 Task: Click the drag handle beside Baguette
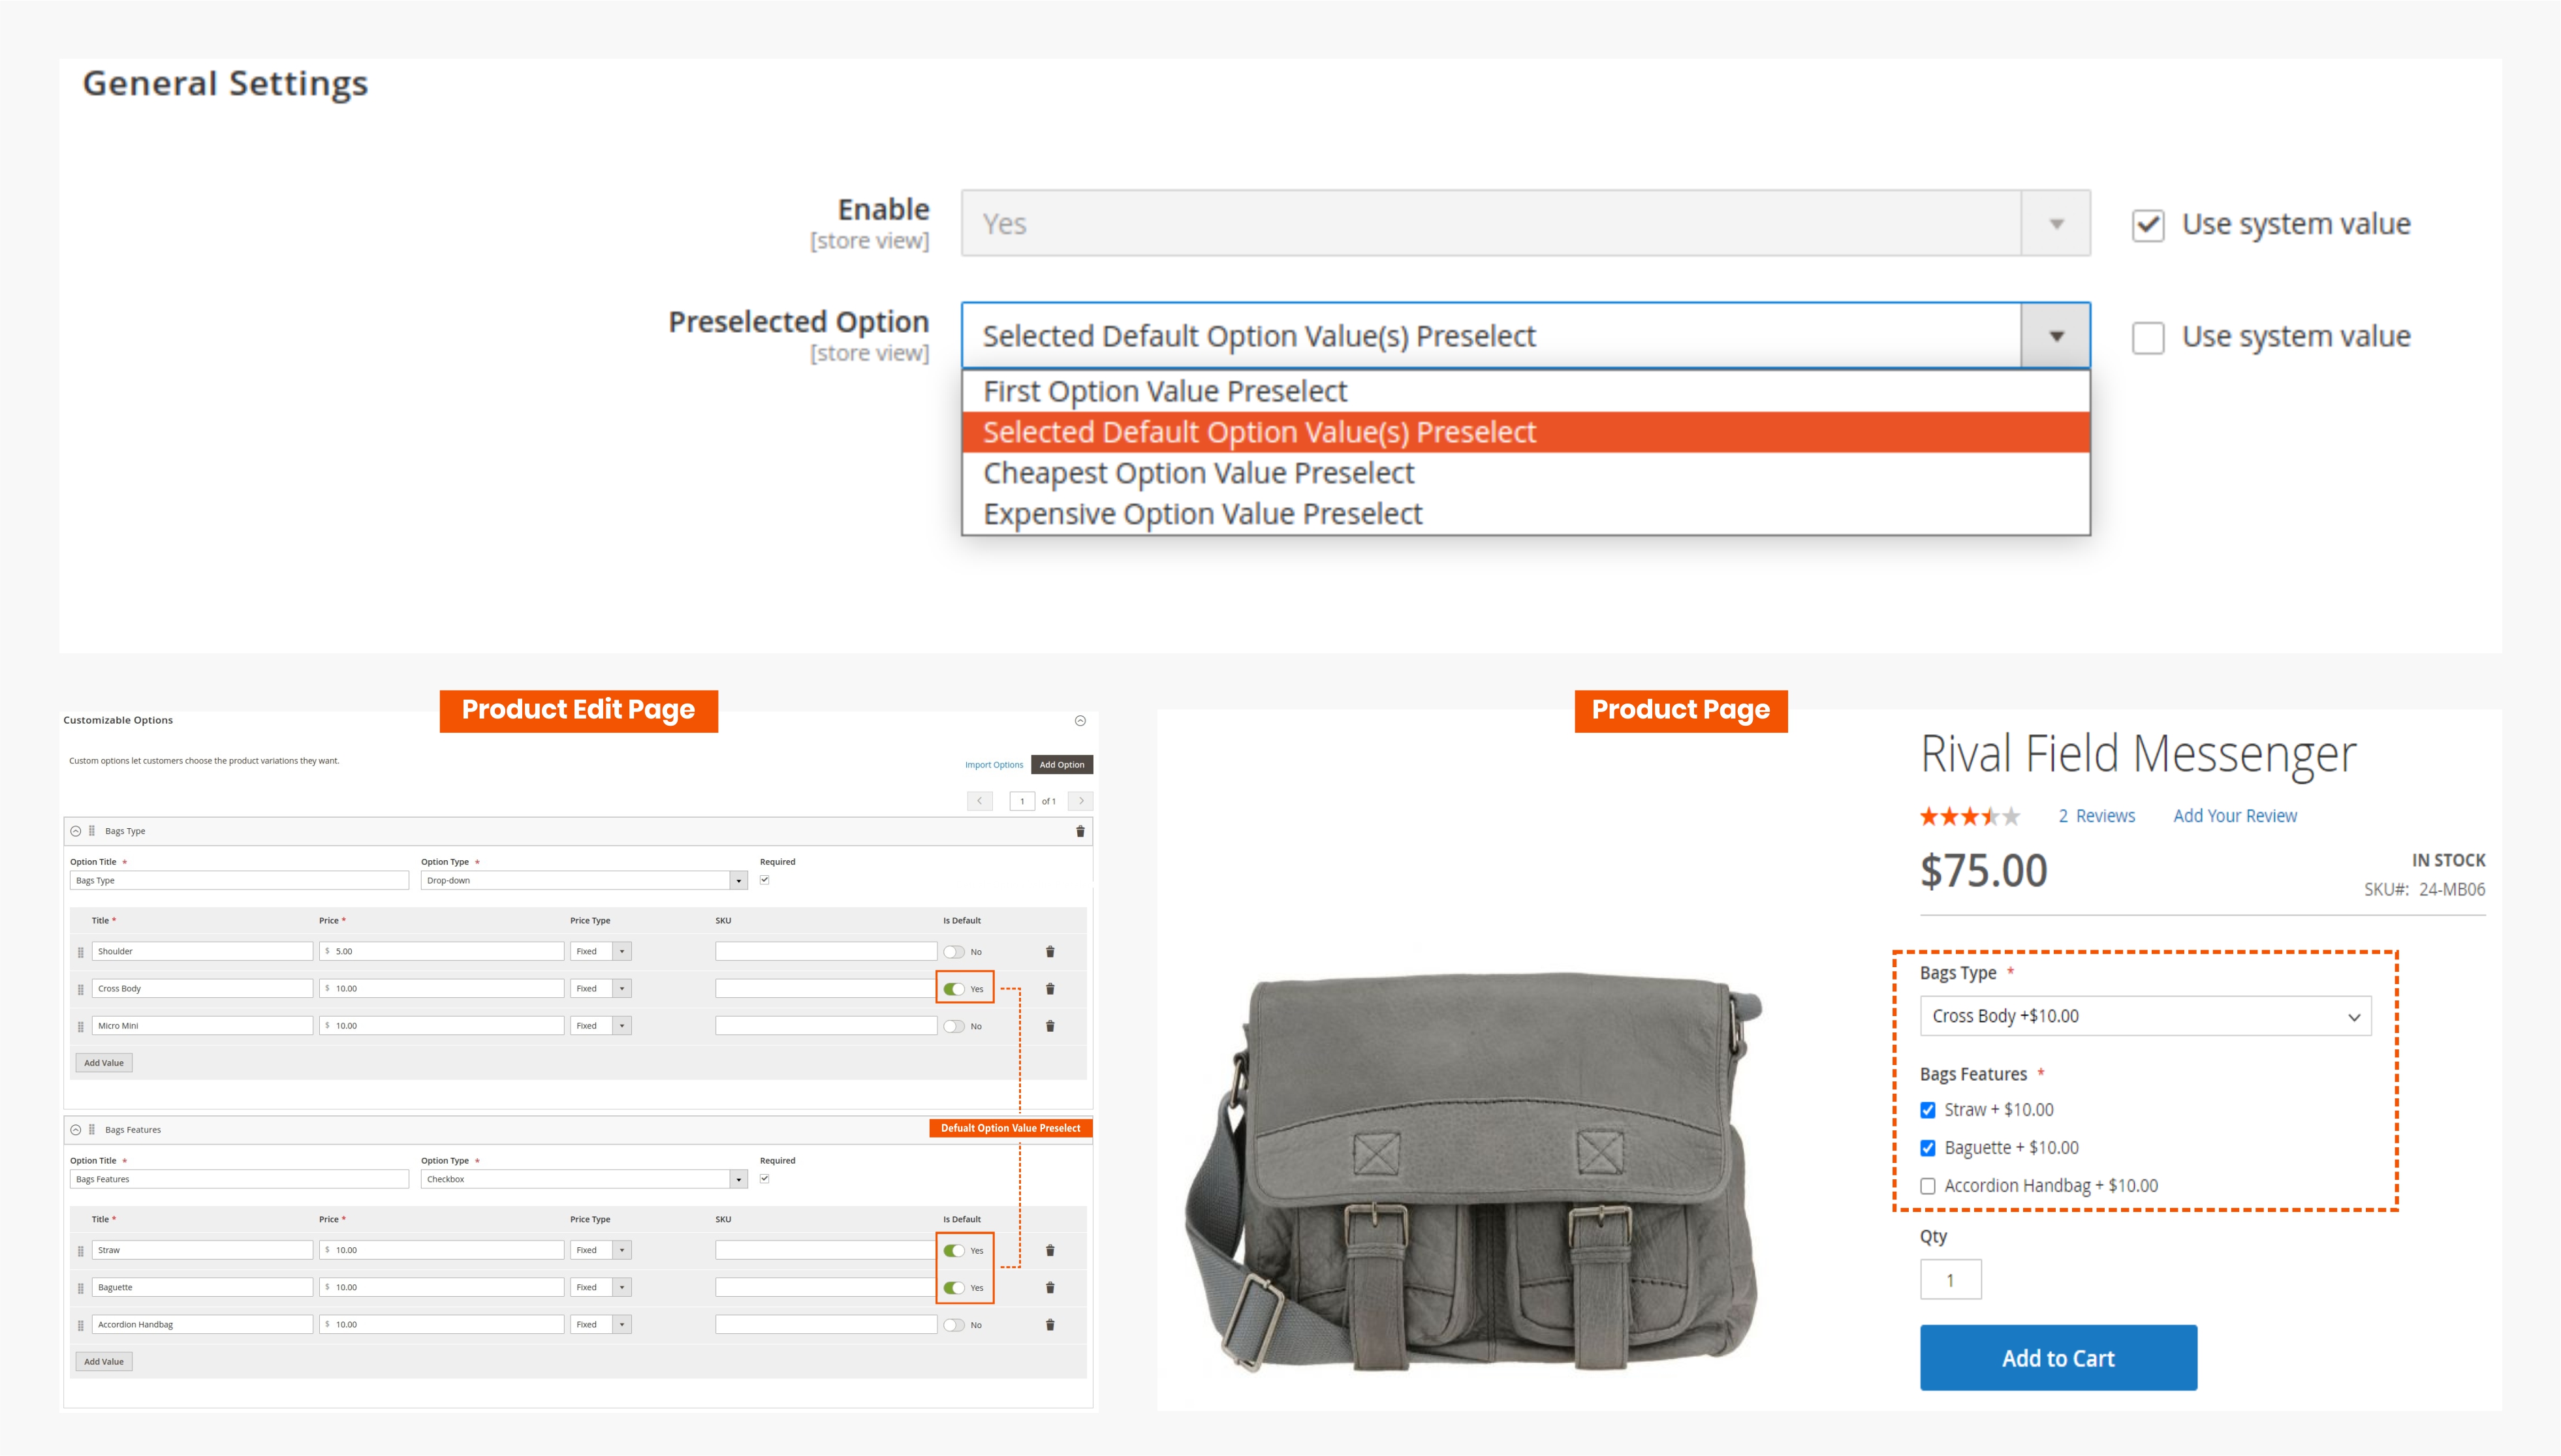(x=81, y=1288)
